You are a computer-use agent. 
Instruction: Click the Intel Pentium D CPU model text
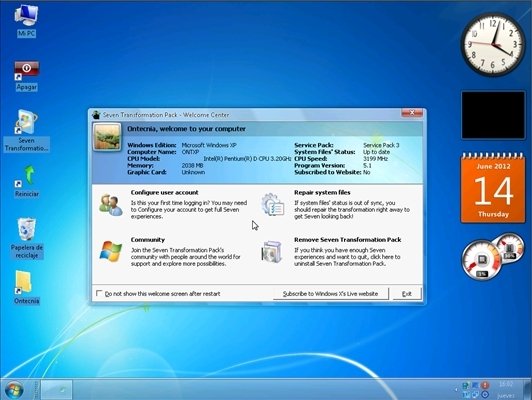tap(247, 159)
